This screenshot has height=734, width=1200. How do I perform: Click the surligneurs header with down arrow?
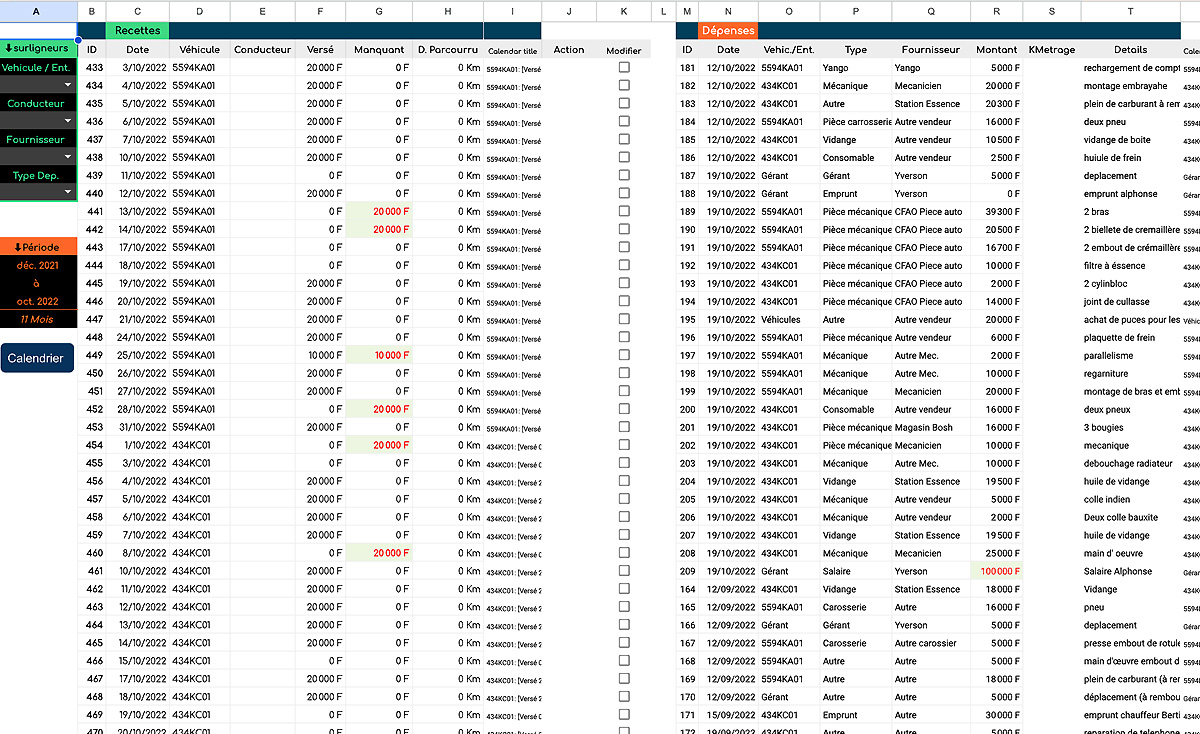click(x=39, y=48)
